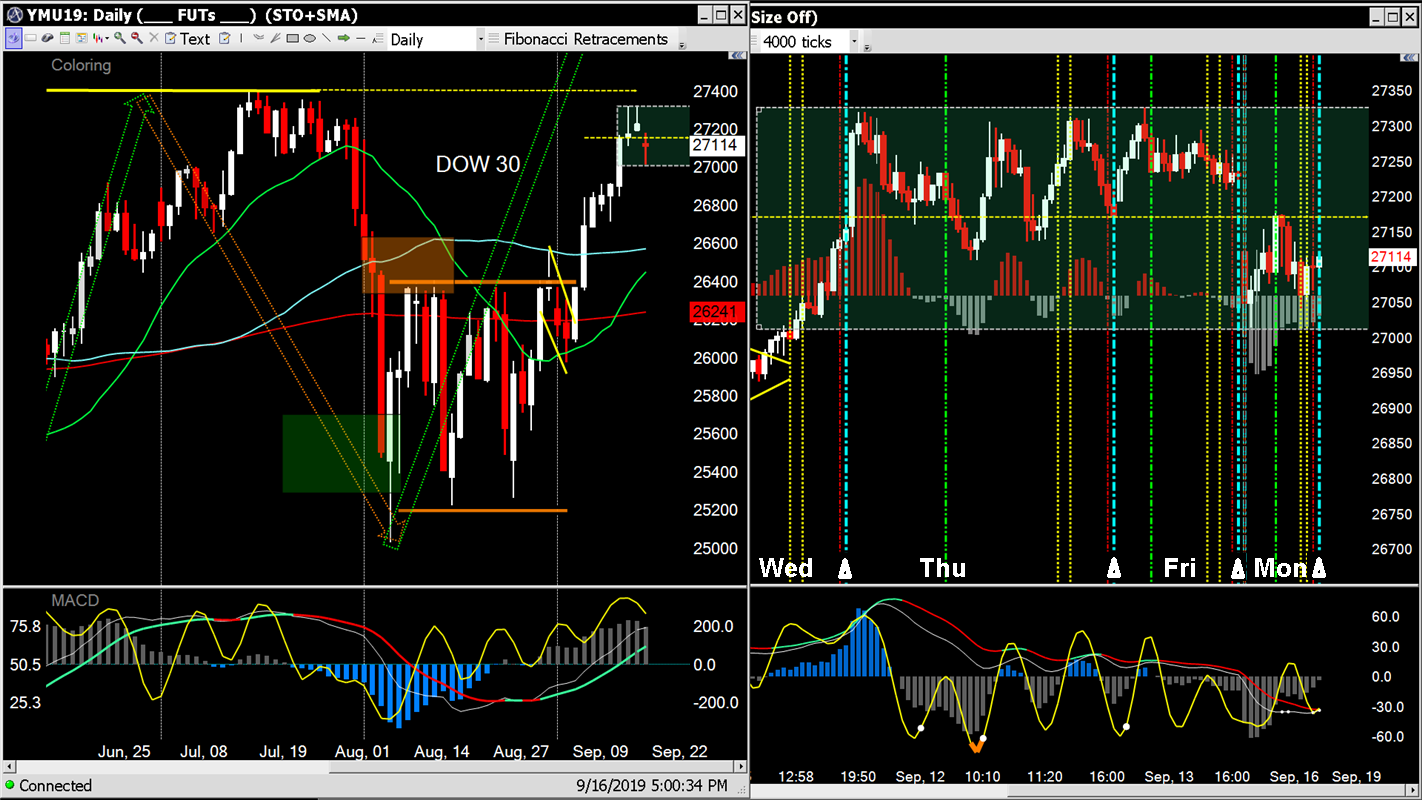Click the blank rectangle button in toolbar
The height and width of the screenshot is (800, 1422).
coord(31,38)
